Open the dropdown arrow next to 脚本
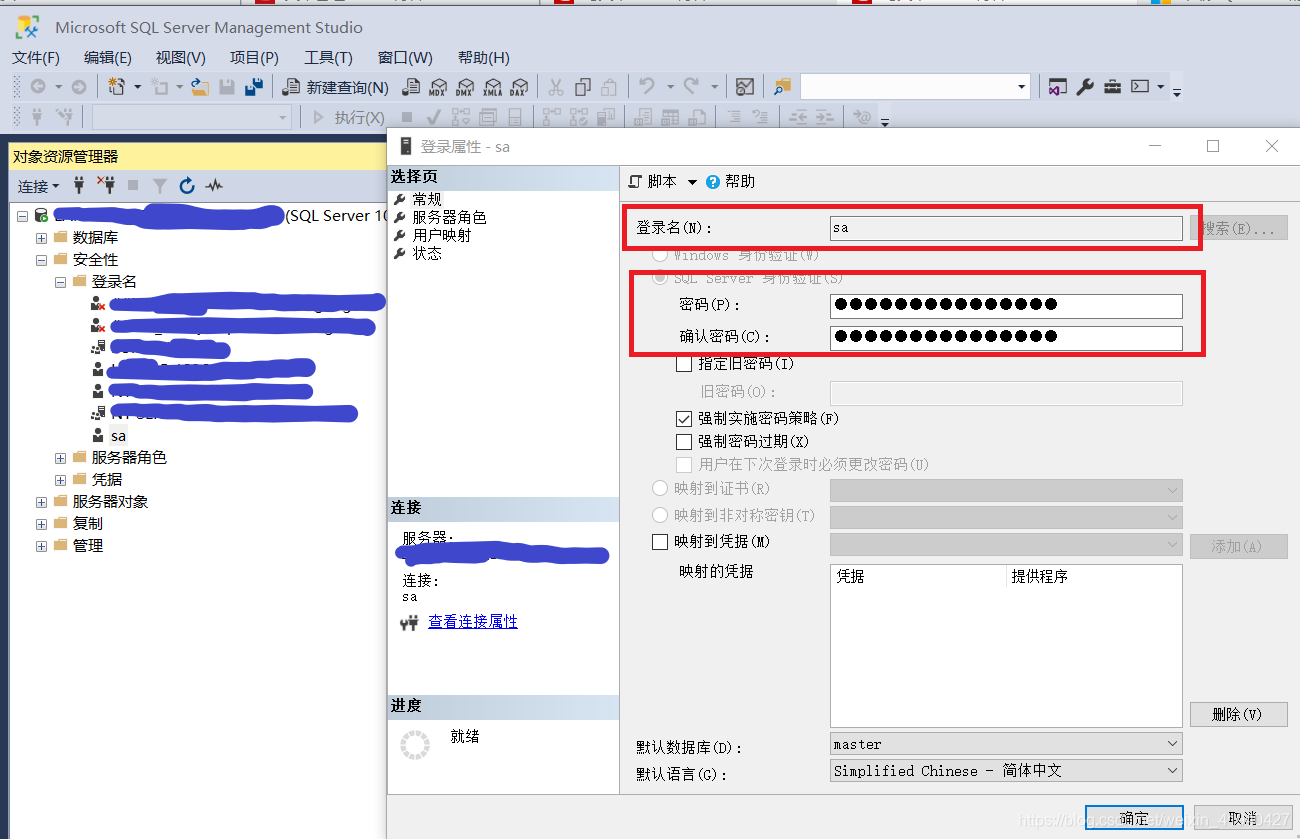This screenshot has height=839, width=1300. [692, 182]
